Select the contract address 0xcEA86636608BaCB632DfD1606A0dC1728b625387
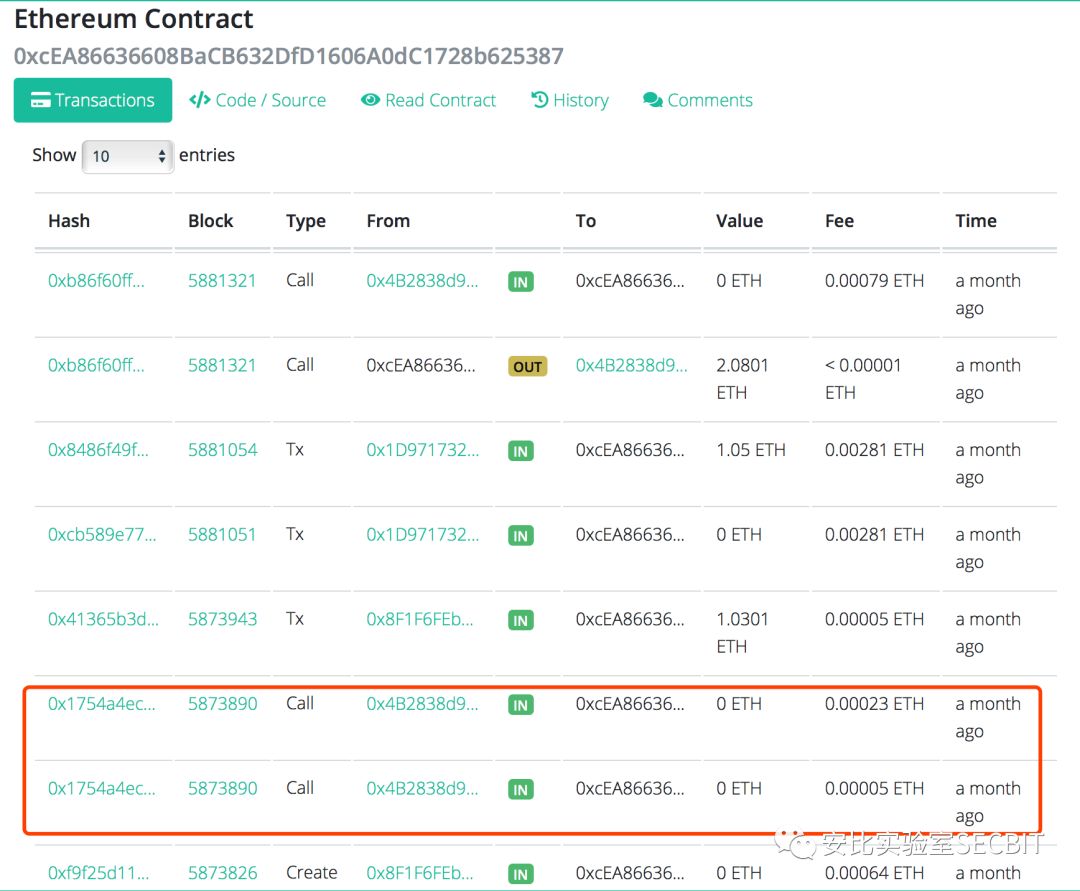This screenshot has height=891, width=1080. 289,56
